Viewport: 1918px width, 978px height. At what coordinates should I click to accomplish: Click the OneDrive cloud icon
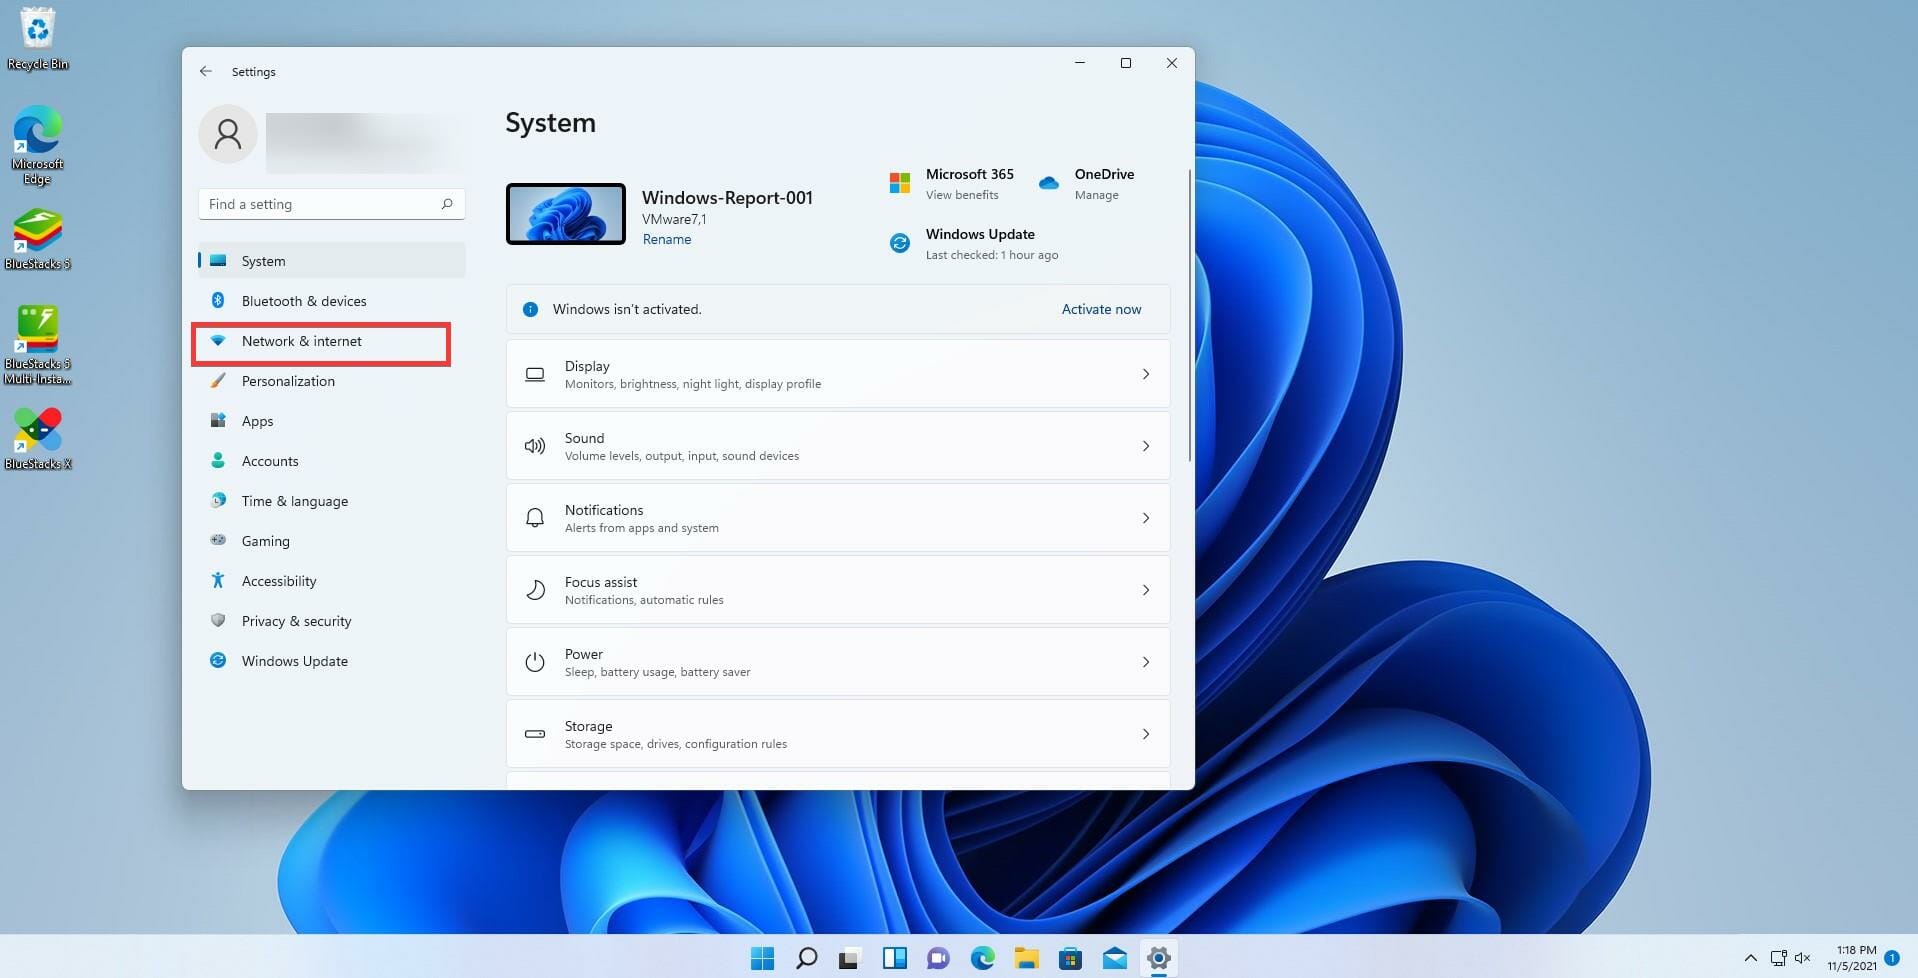(x=1048, y=183)
